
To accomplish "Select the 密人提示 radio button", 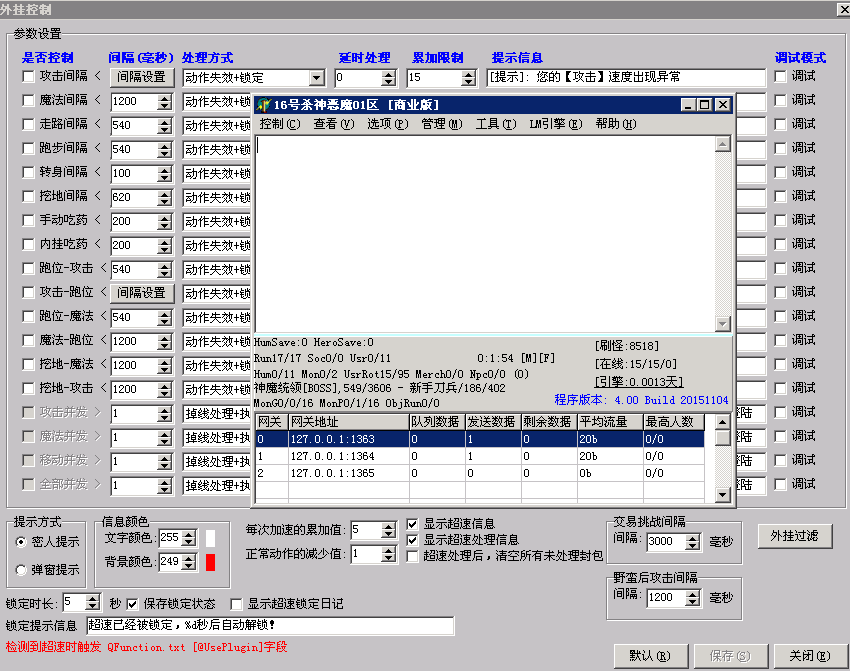I will (21, 541).
